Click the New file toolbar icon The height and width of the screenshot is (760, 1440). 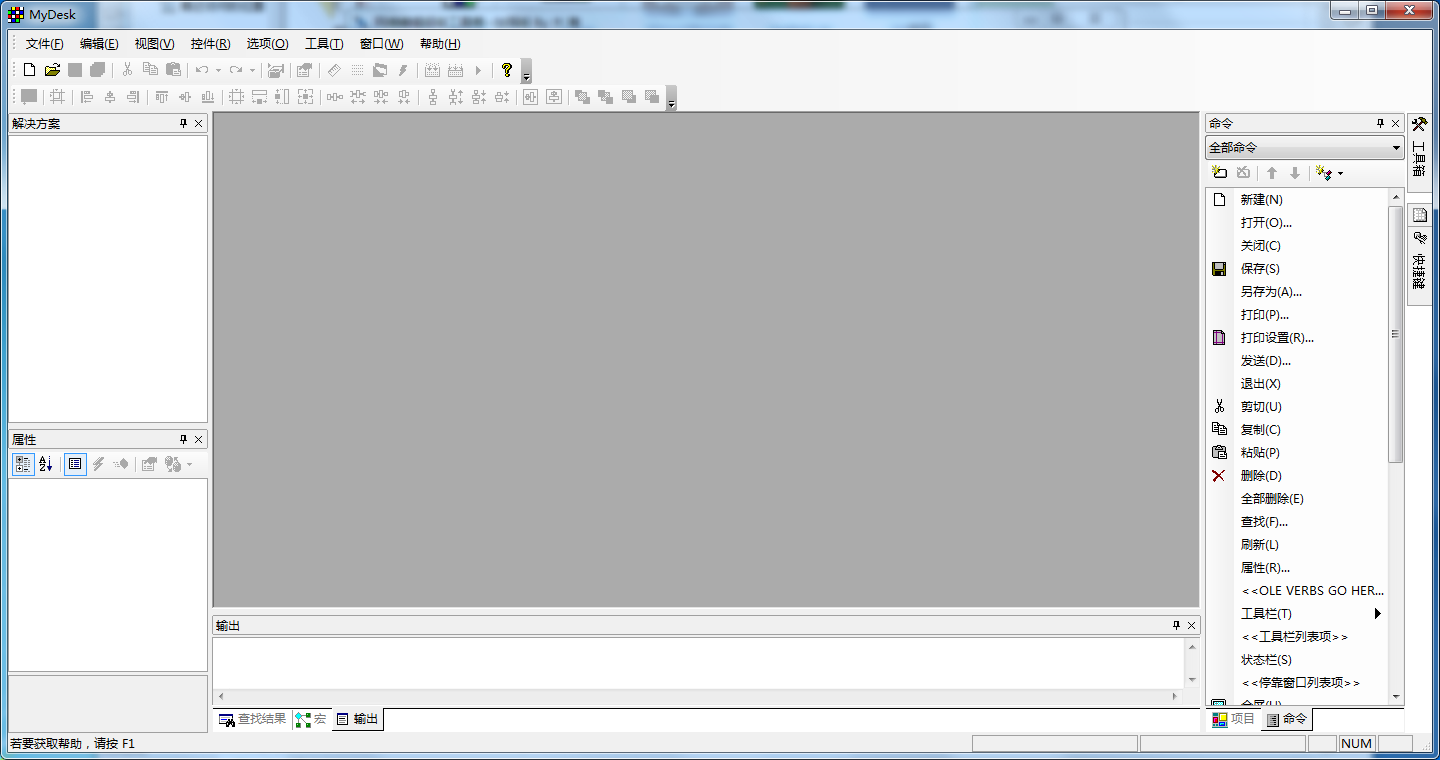pyautogui.click(x=29, y=70)
